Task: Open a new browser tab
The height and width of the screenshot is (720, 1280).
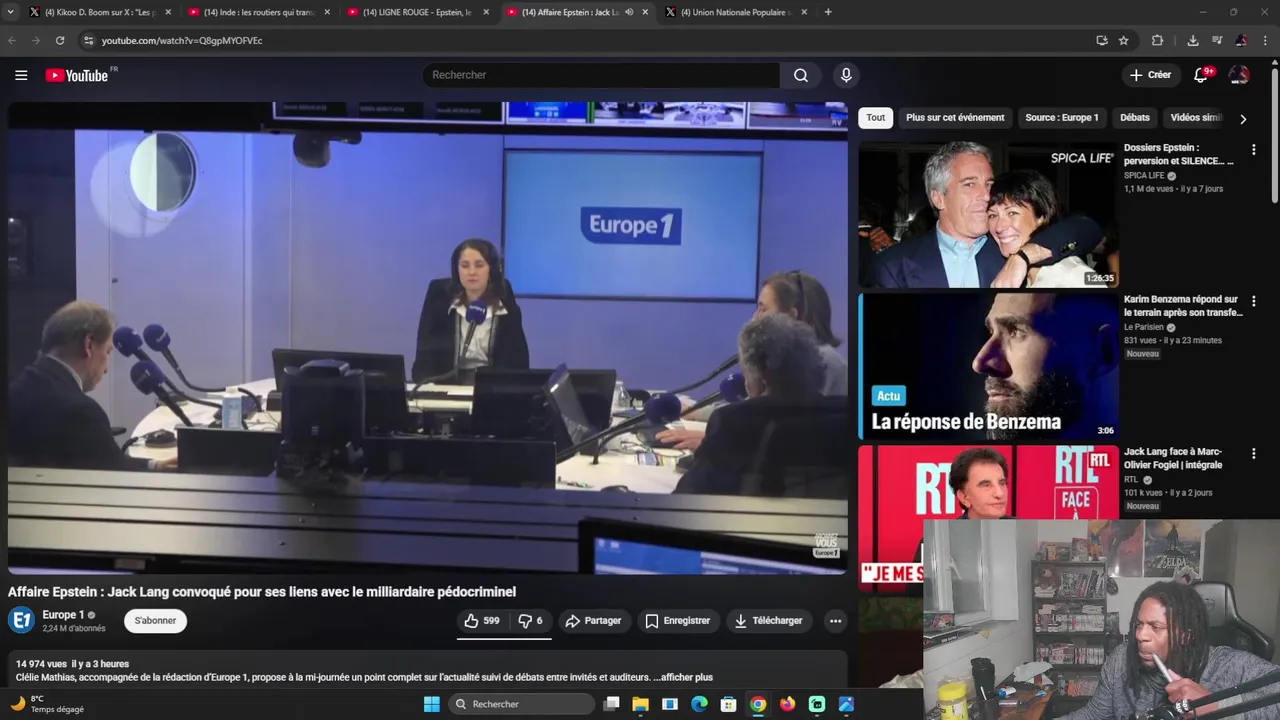Action: coord(828,12)
